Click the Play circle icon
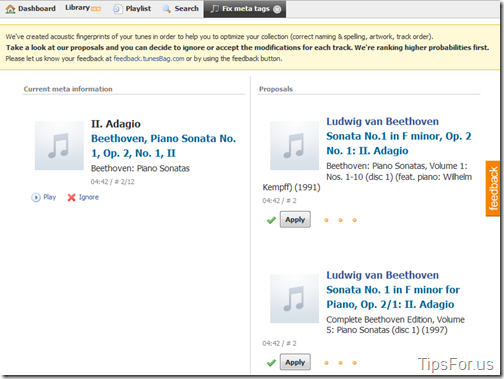This screenshot has height=379, width=504. tap(36, 197)
